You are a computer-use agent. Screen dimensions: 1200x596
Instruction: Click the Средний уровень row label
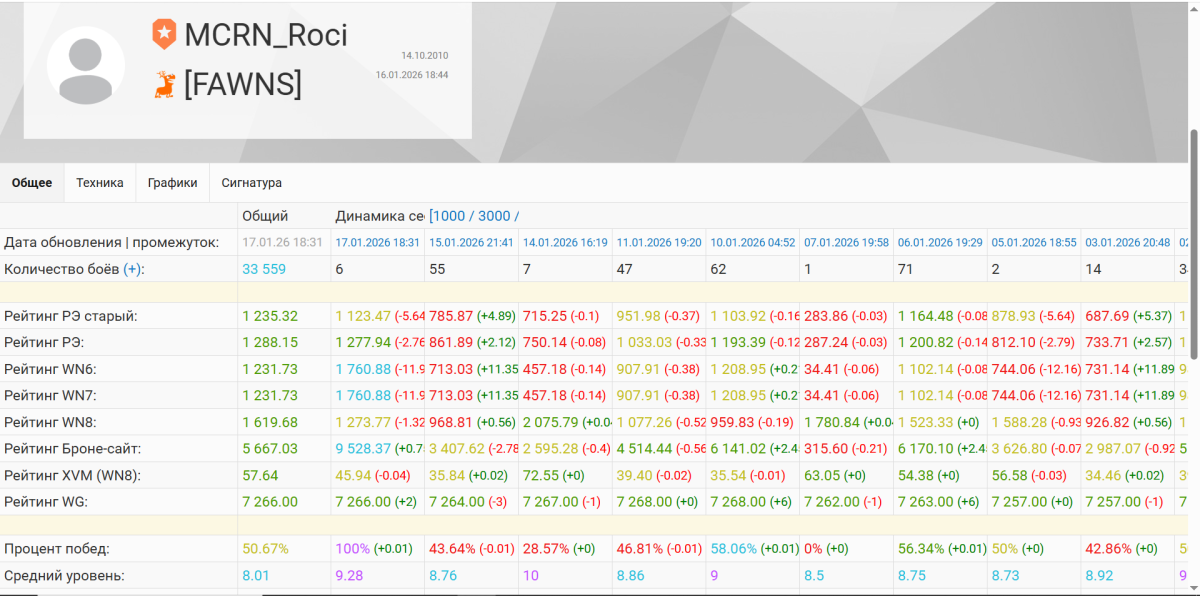pyautogui.click(x=65, y=576)
